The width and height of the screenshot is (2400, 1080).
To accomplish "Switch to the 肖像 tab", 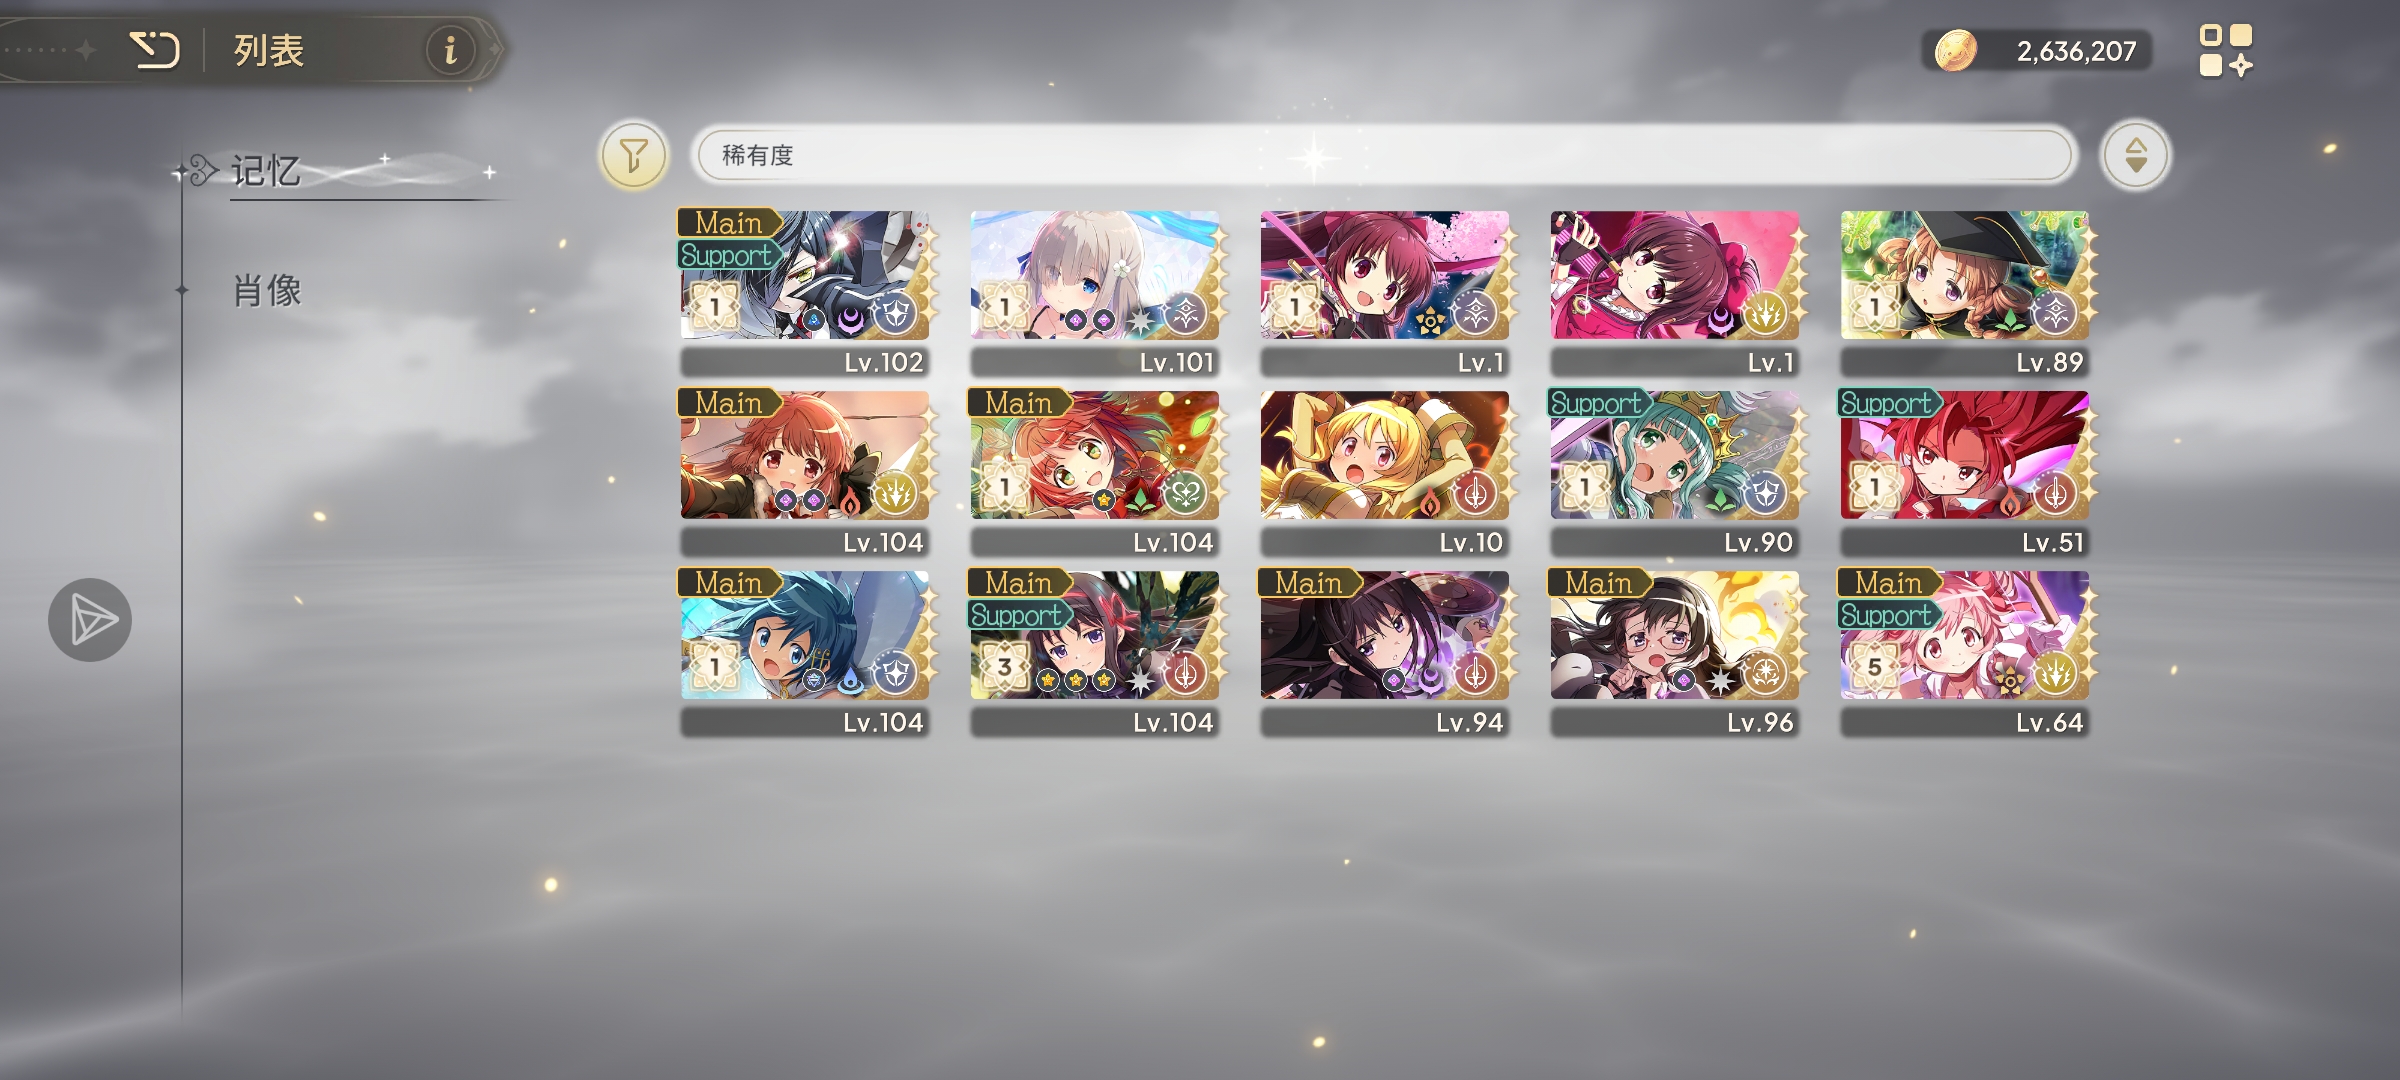I will click(267, 291).
